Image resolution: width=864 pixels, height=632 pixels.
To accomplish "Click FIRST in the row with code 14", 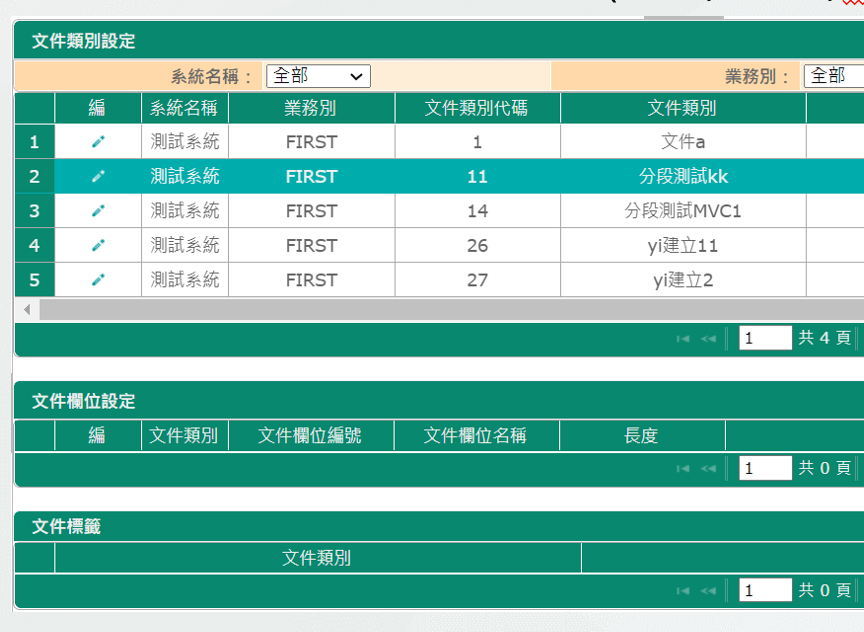I will (311, 211).
